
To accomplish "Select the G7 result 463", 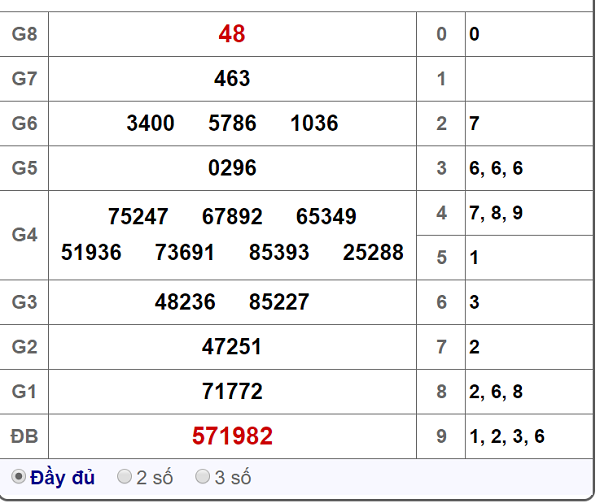I will coord(232,78).
